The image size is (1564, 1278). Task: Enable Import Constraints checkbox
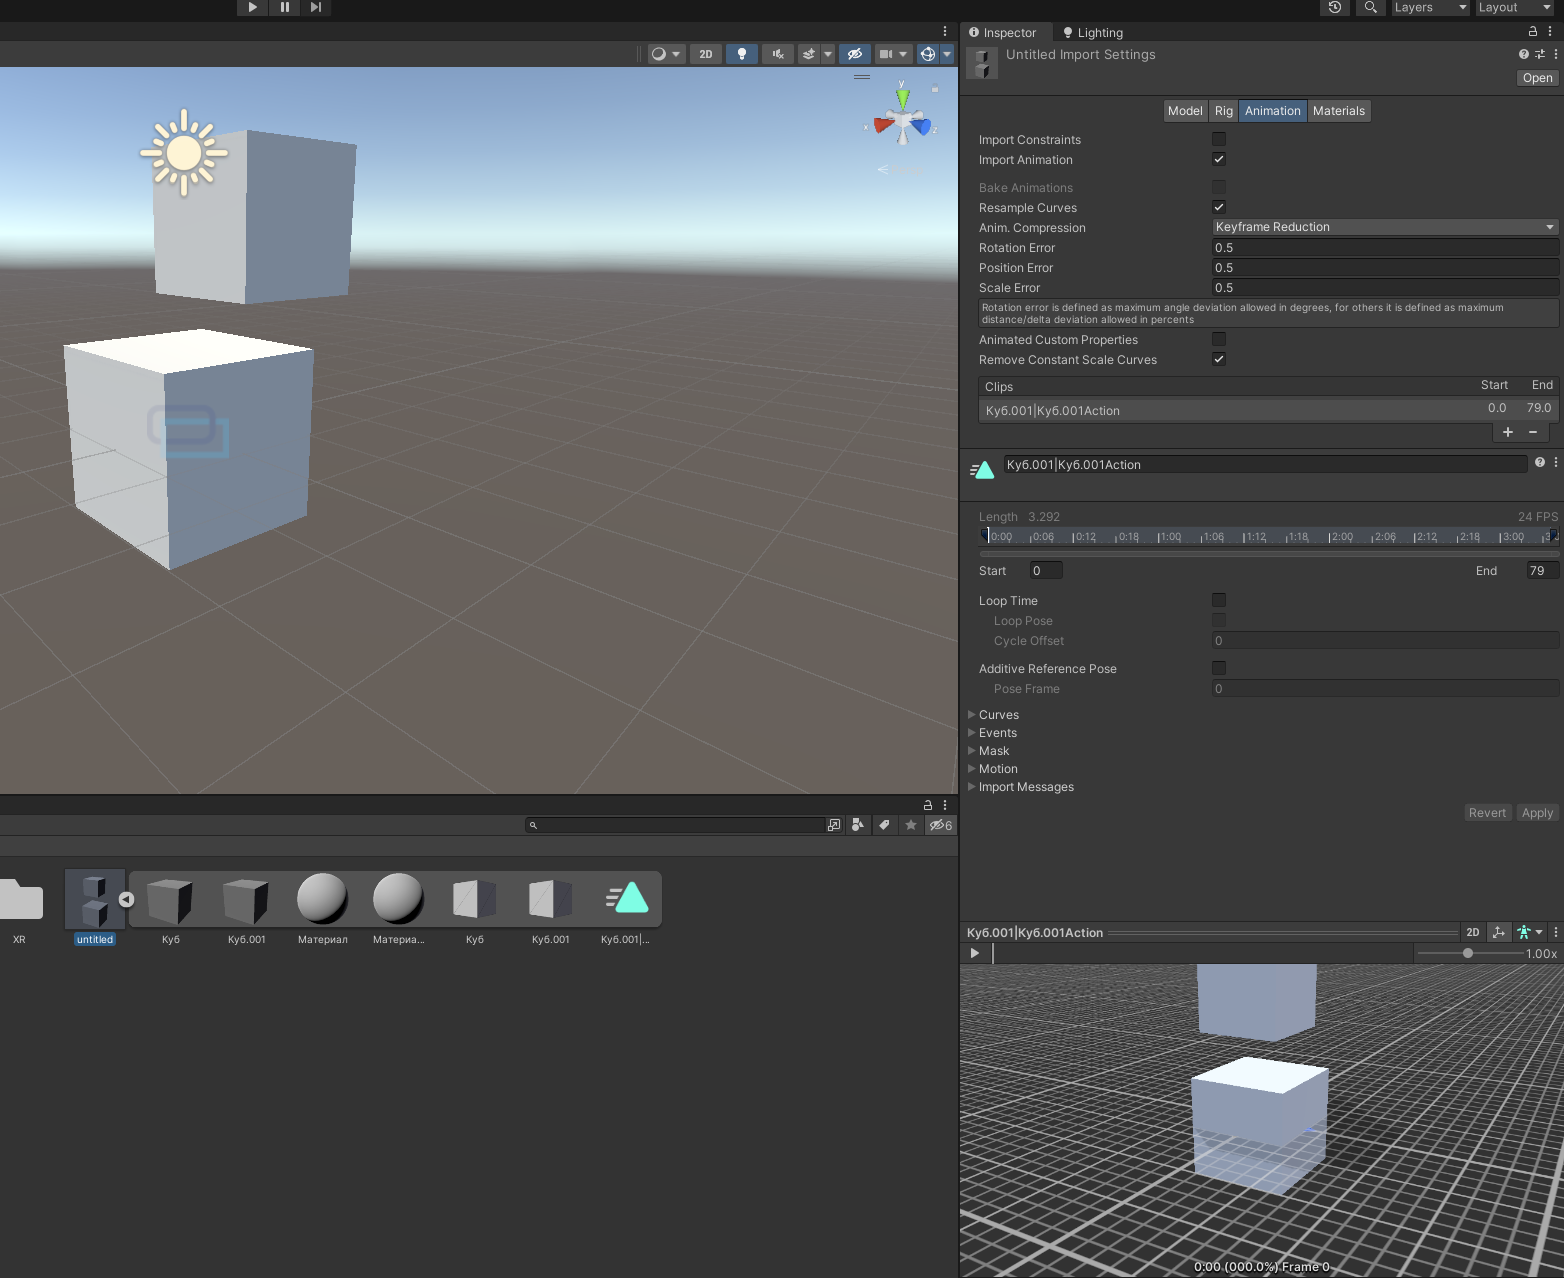(1219, 139)
